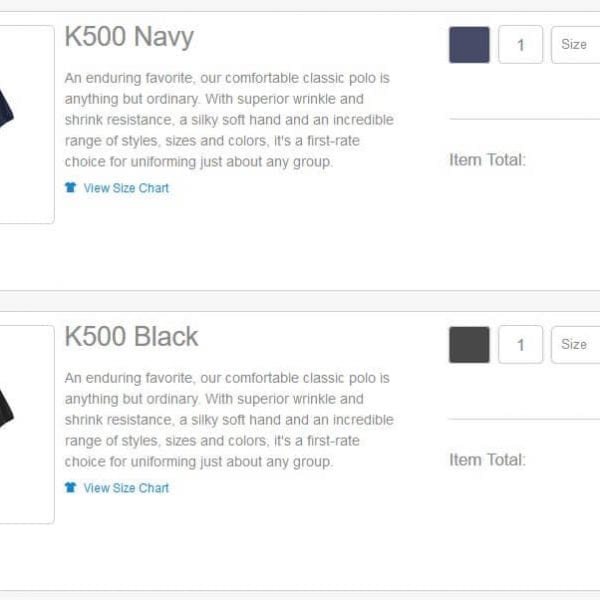The height and width of the screenshot is (600, 600).
Task: Select the black color swatch
Action: coord(469,344)
